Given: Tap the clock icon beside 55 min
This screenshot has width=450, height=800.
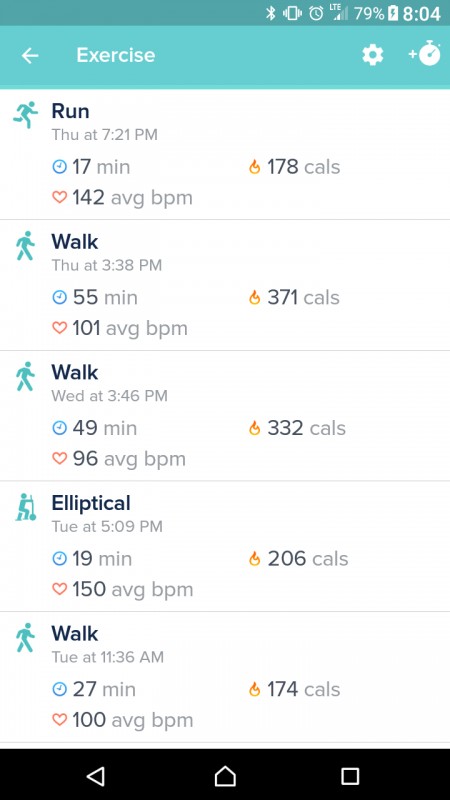Looking at the screenshot, I should click(60, 297).
